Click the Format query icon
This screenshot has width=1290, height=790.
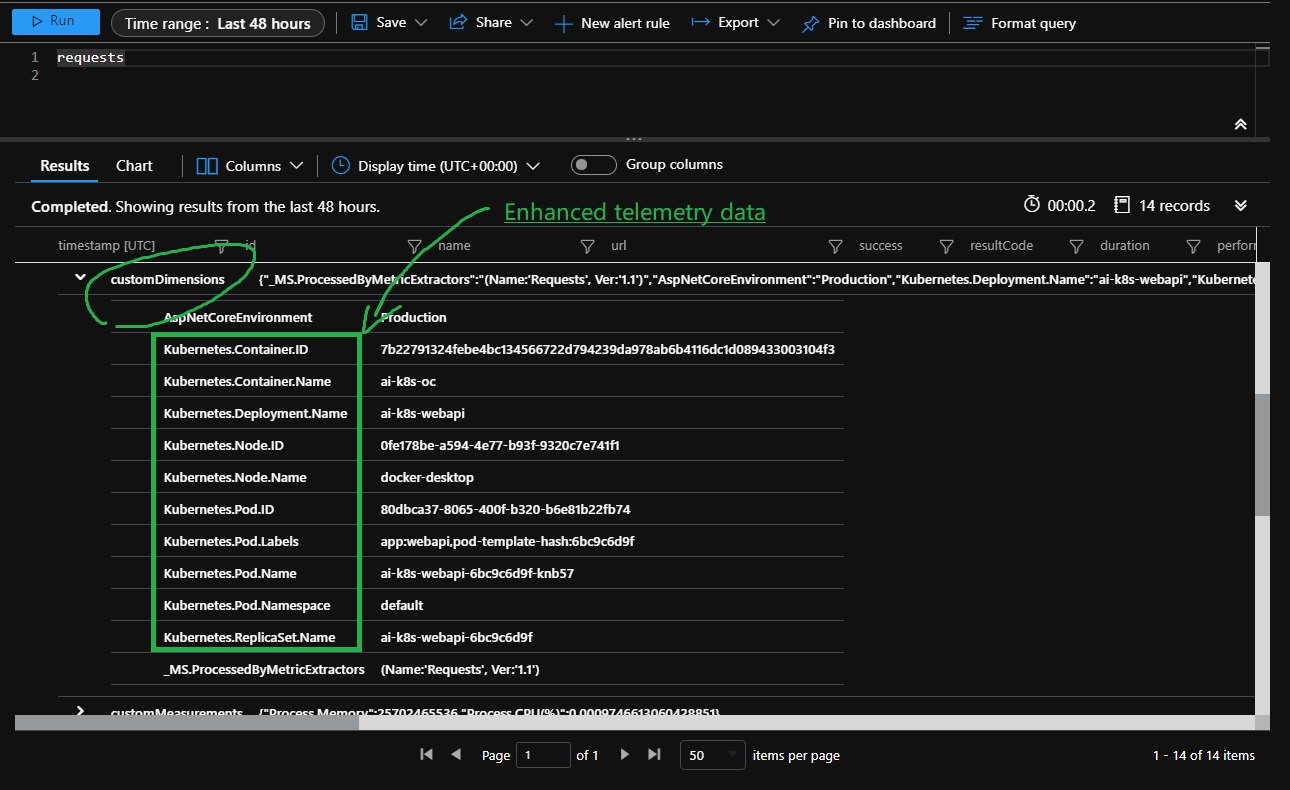click(x=971, y=23)
